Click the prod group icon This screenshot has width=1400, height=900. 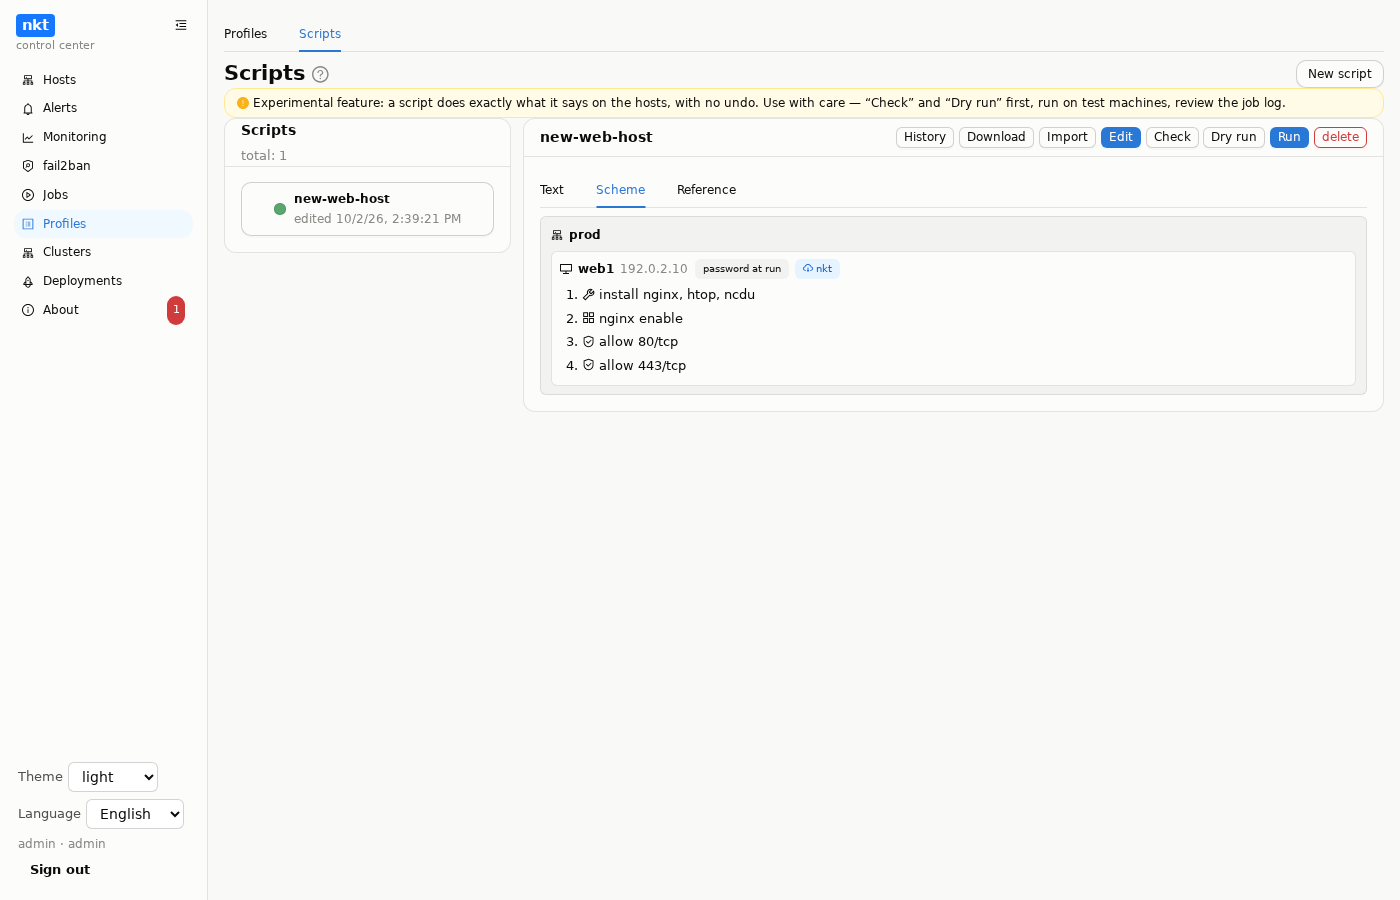(x=557, y=235)
